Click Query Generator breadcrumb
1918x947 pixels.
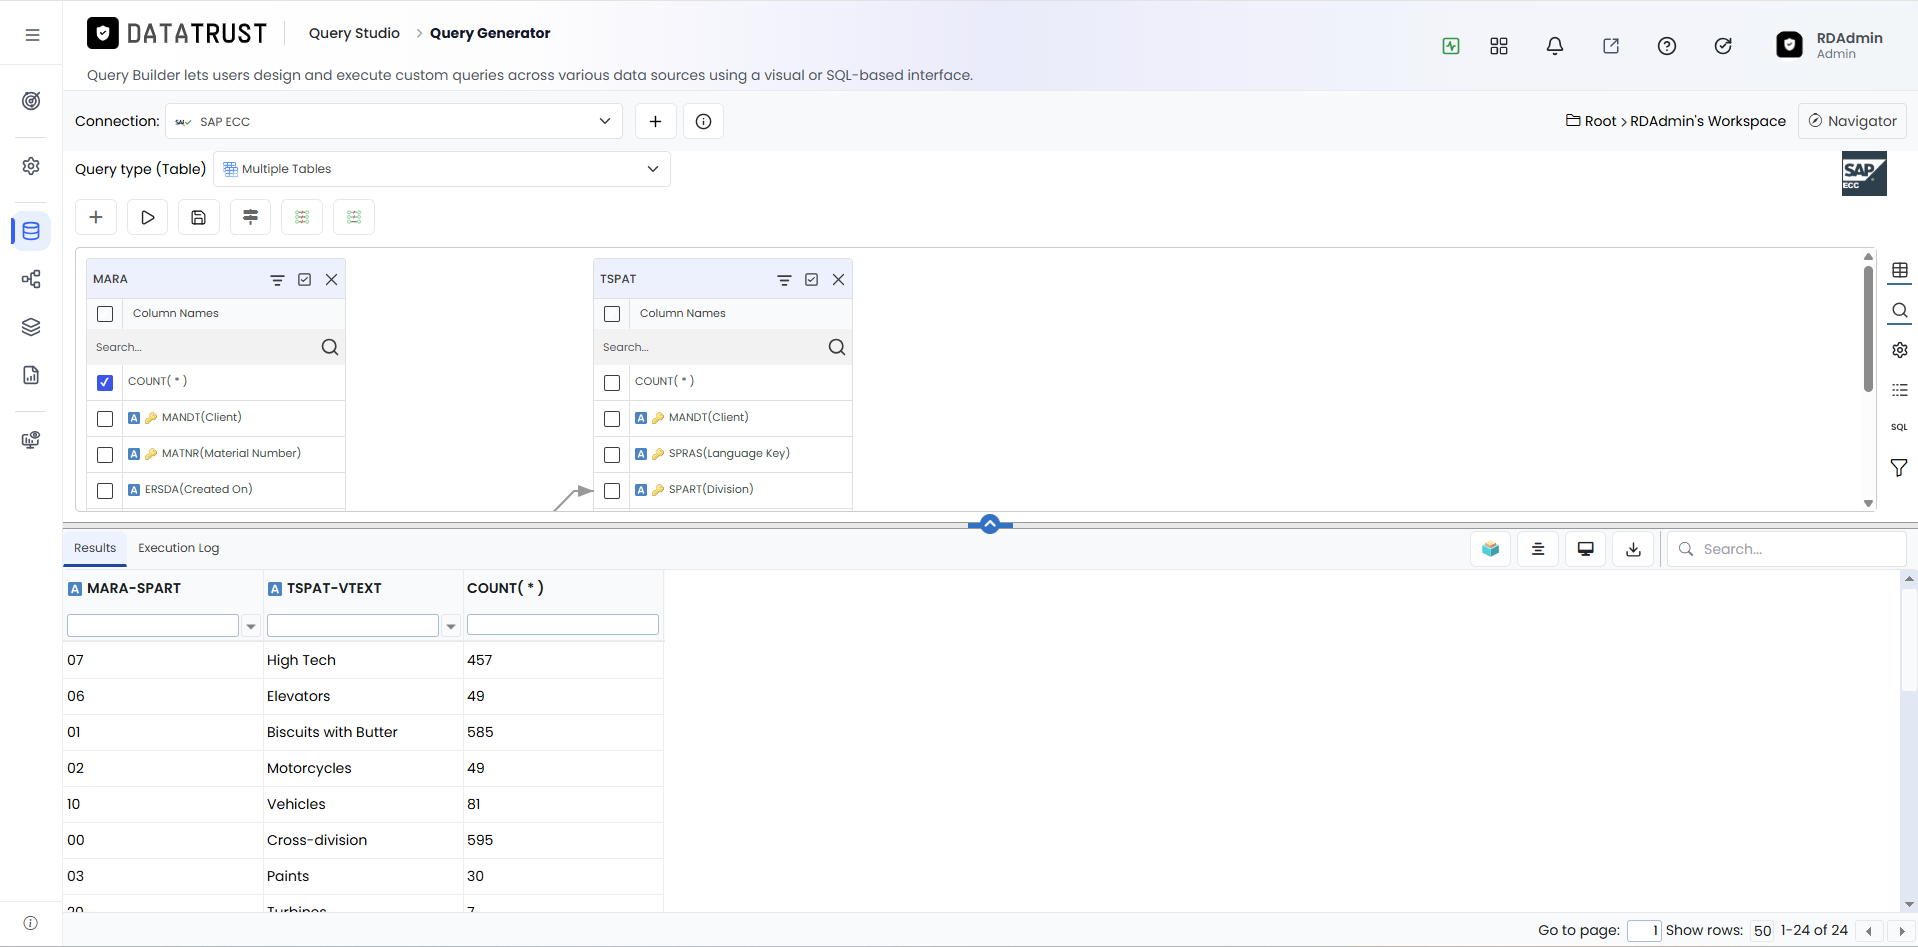(x=490, y=33)
